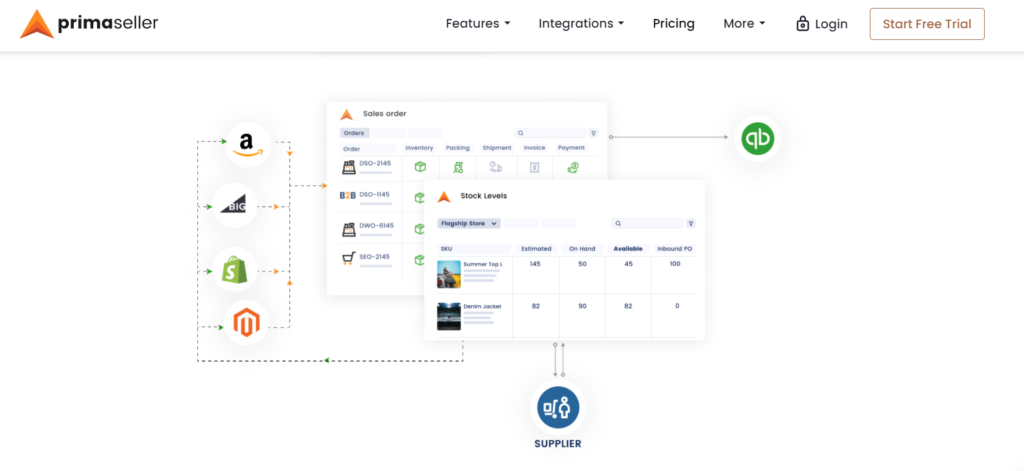Screen dimensions: 1024x471
Task: Click the Sales order search field
Action: click(x=550, y=133)
